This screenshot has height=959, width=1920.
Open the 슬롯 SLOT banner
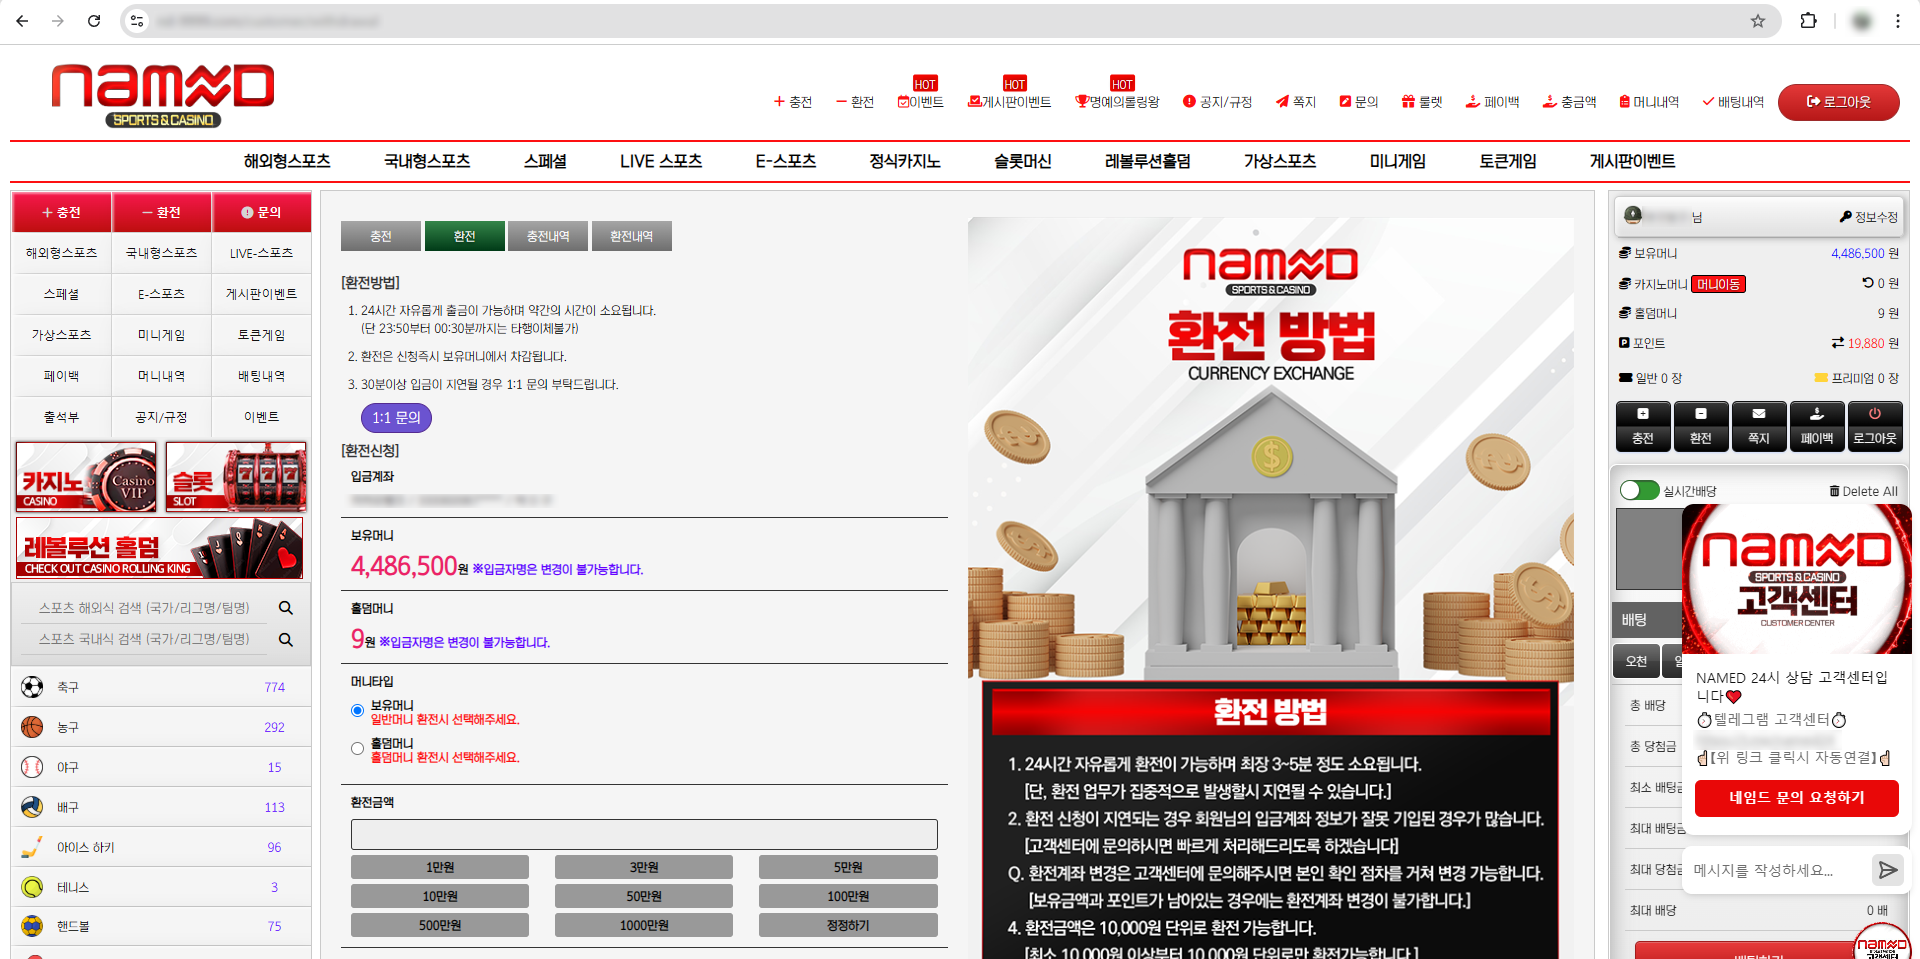pos(236,477)
